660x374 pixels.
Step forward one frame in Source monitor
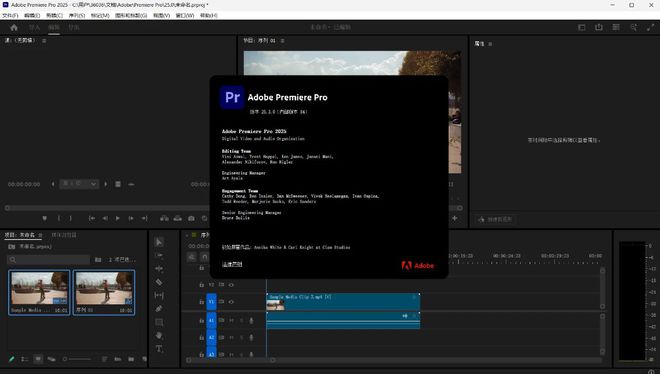pos(131,218)
